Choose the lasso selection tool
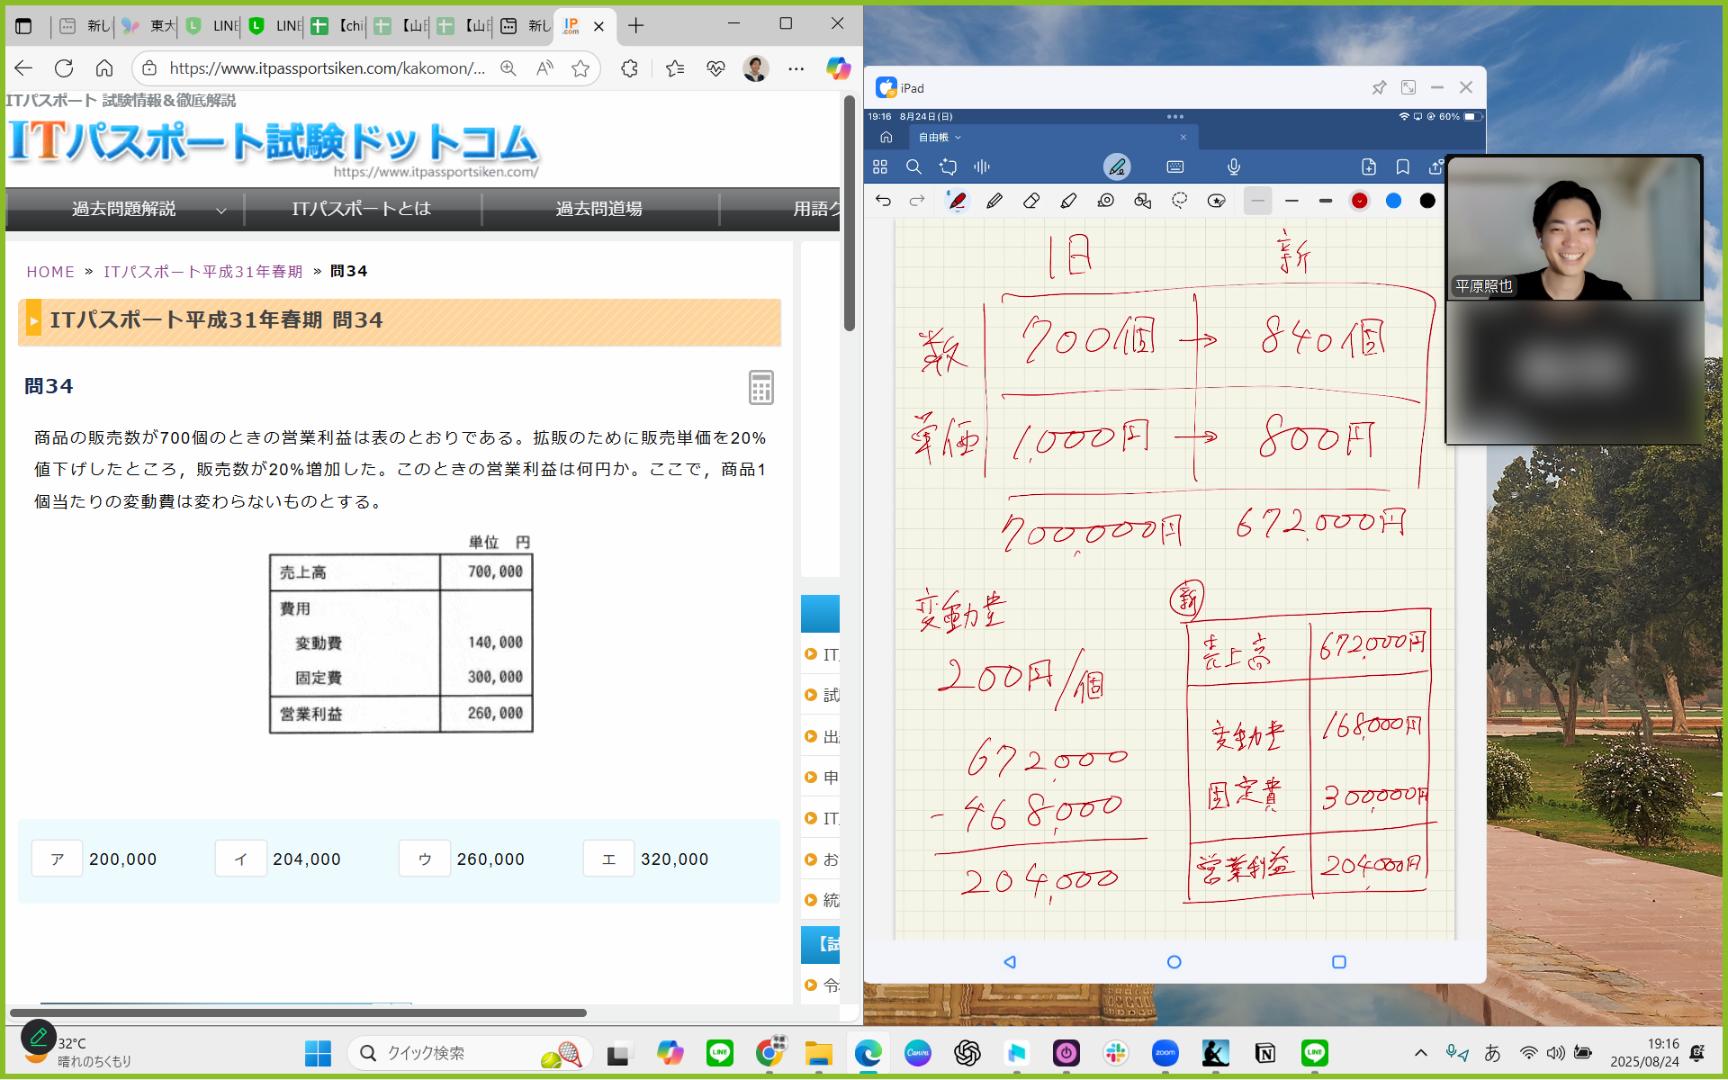This screenshot has width=1728, height=1080. tap(1180, 201)
